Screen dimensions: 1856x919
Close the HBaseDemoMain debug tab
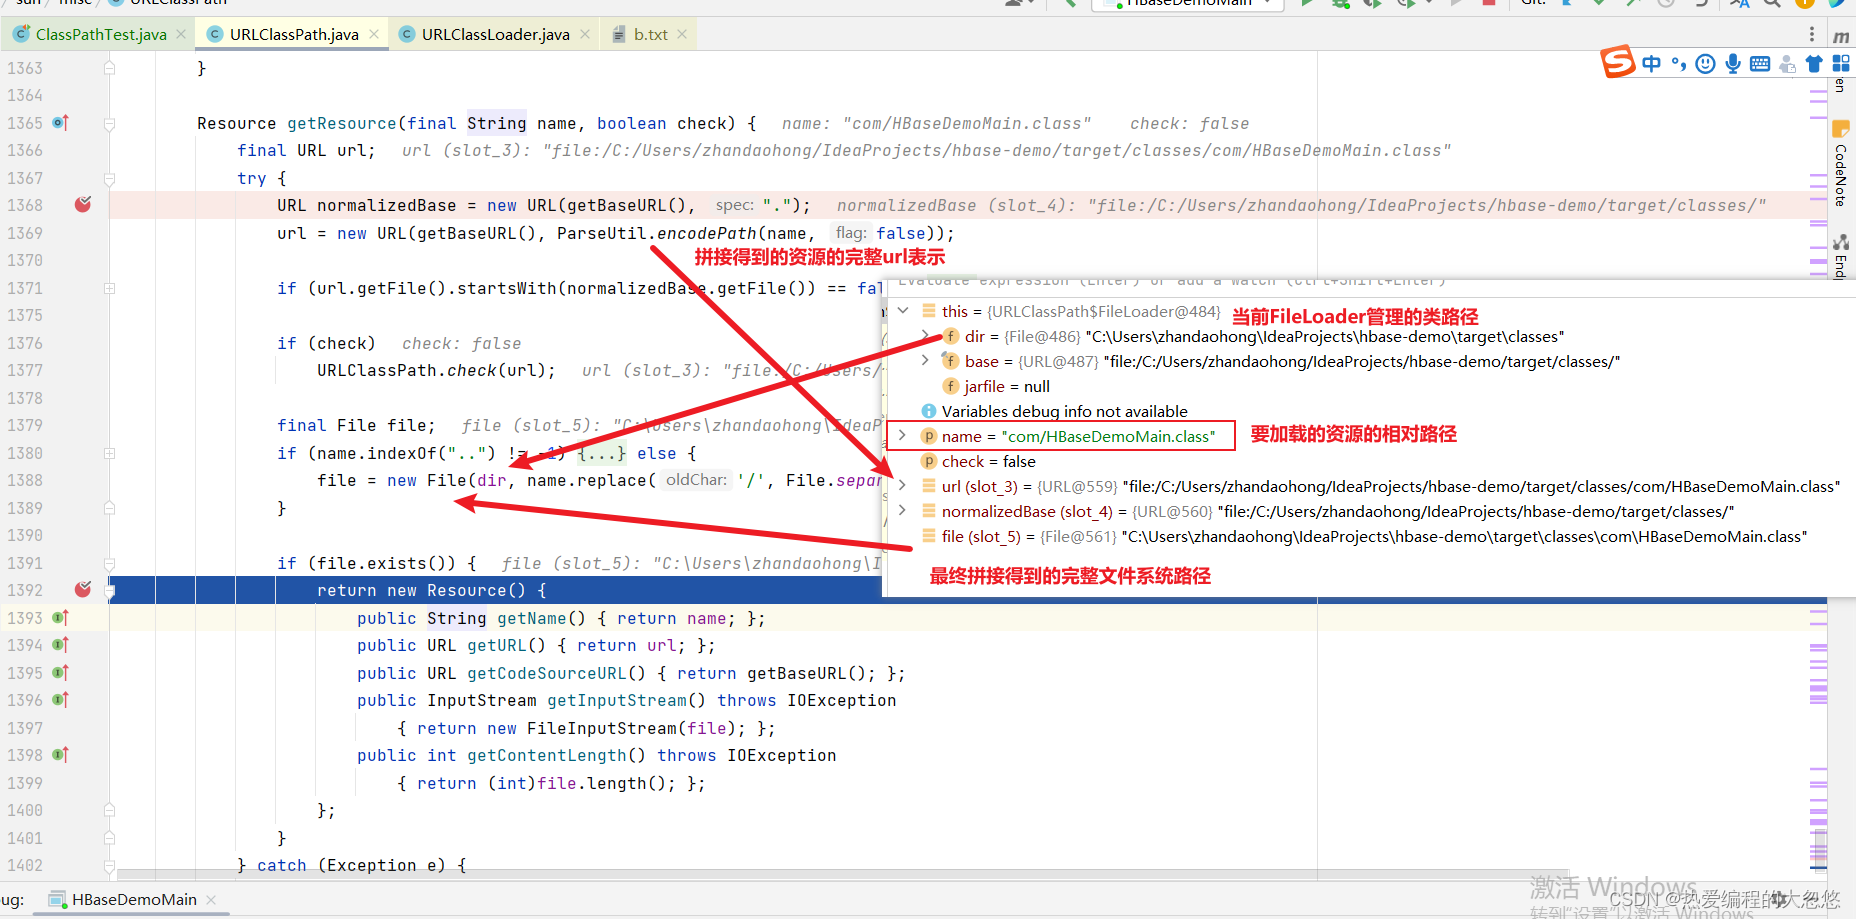pyautogui.click(x=211, y=899)
